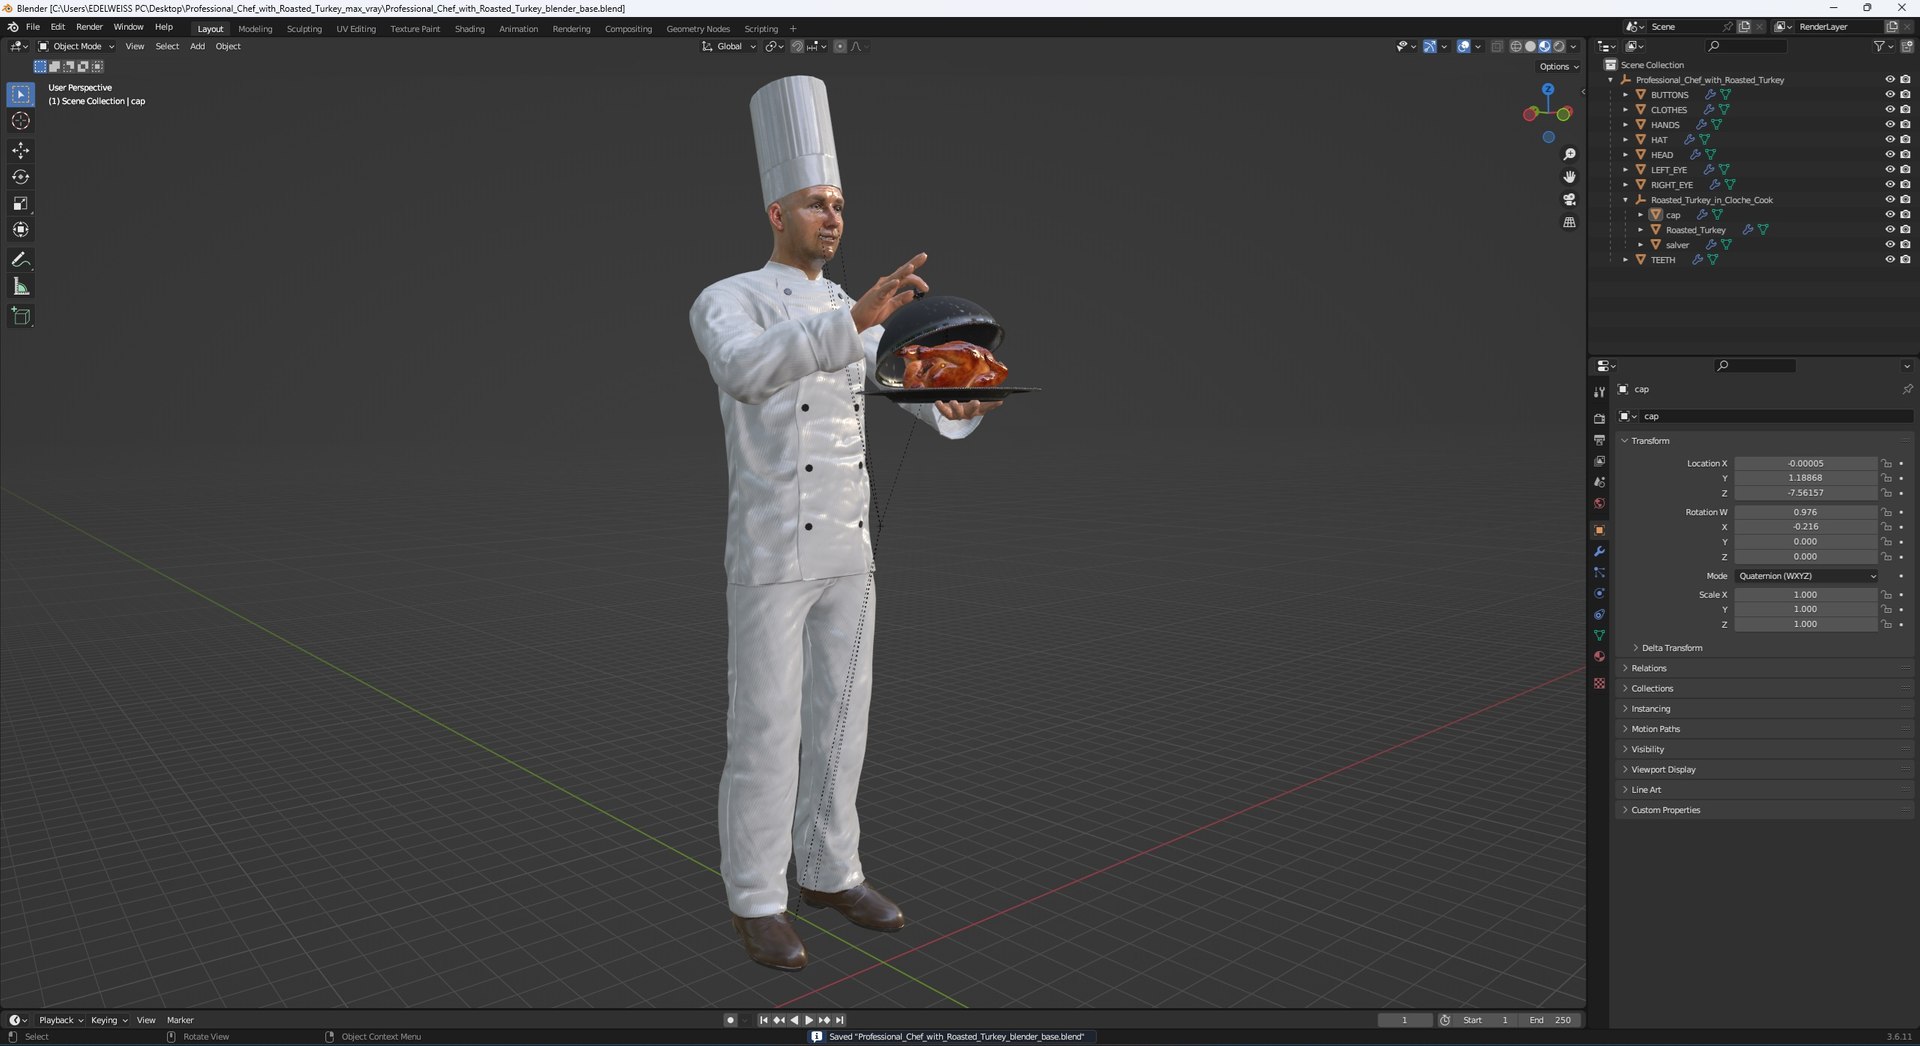Click Keying in timeline header
This screenshot has width=1920, height=1046.
108,1020
